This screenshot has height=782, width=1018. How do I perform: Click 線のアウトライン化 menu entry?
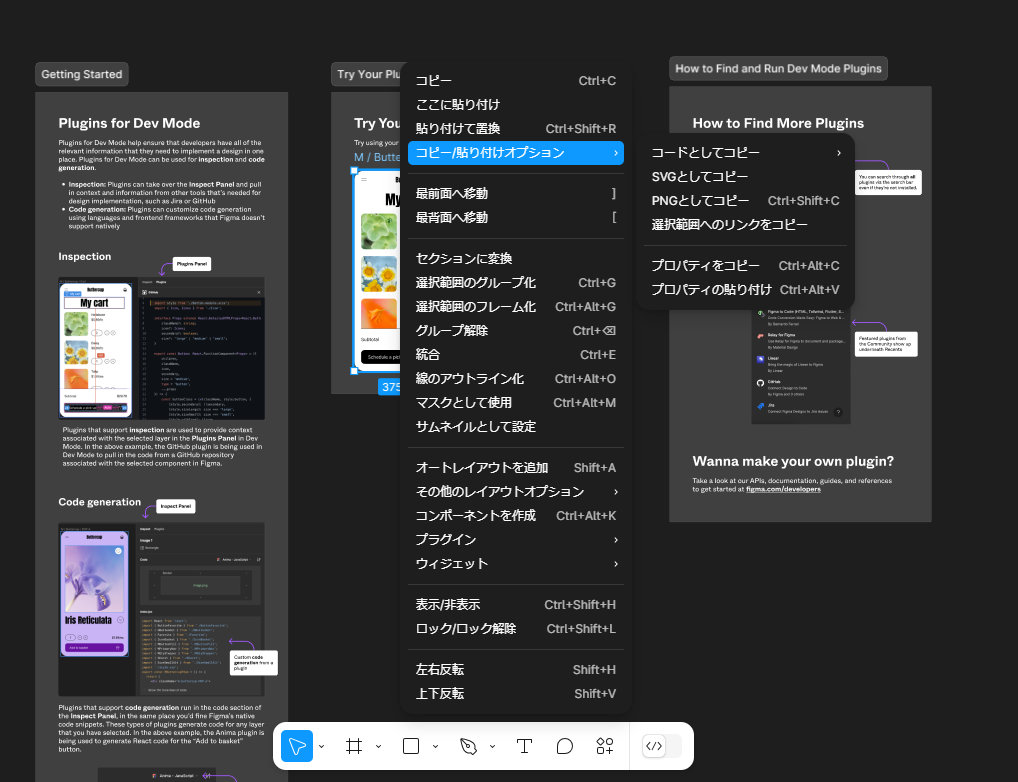click(515, 379)
